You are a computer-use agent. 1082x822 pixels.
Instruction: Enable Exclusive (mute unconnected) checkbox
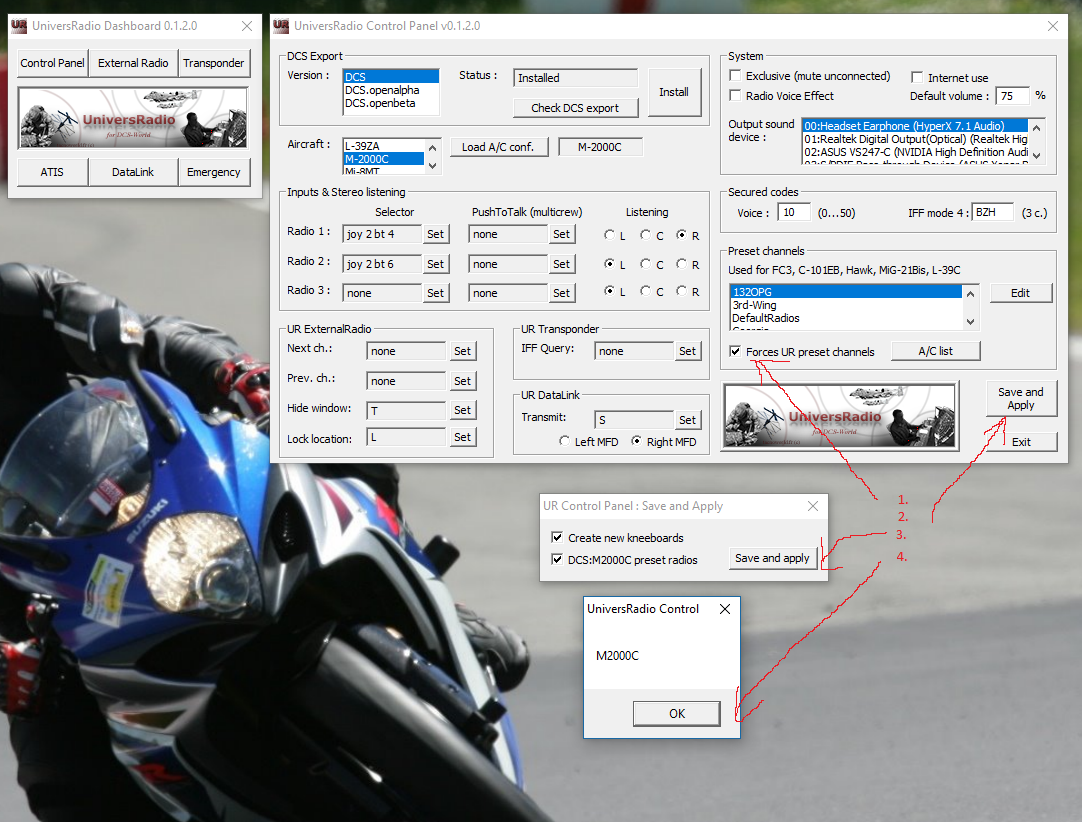coord(736,75)
